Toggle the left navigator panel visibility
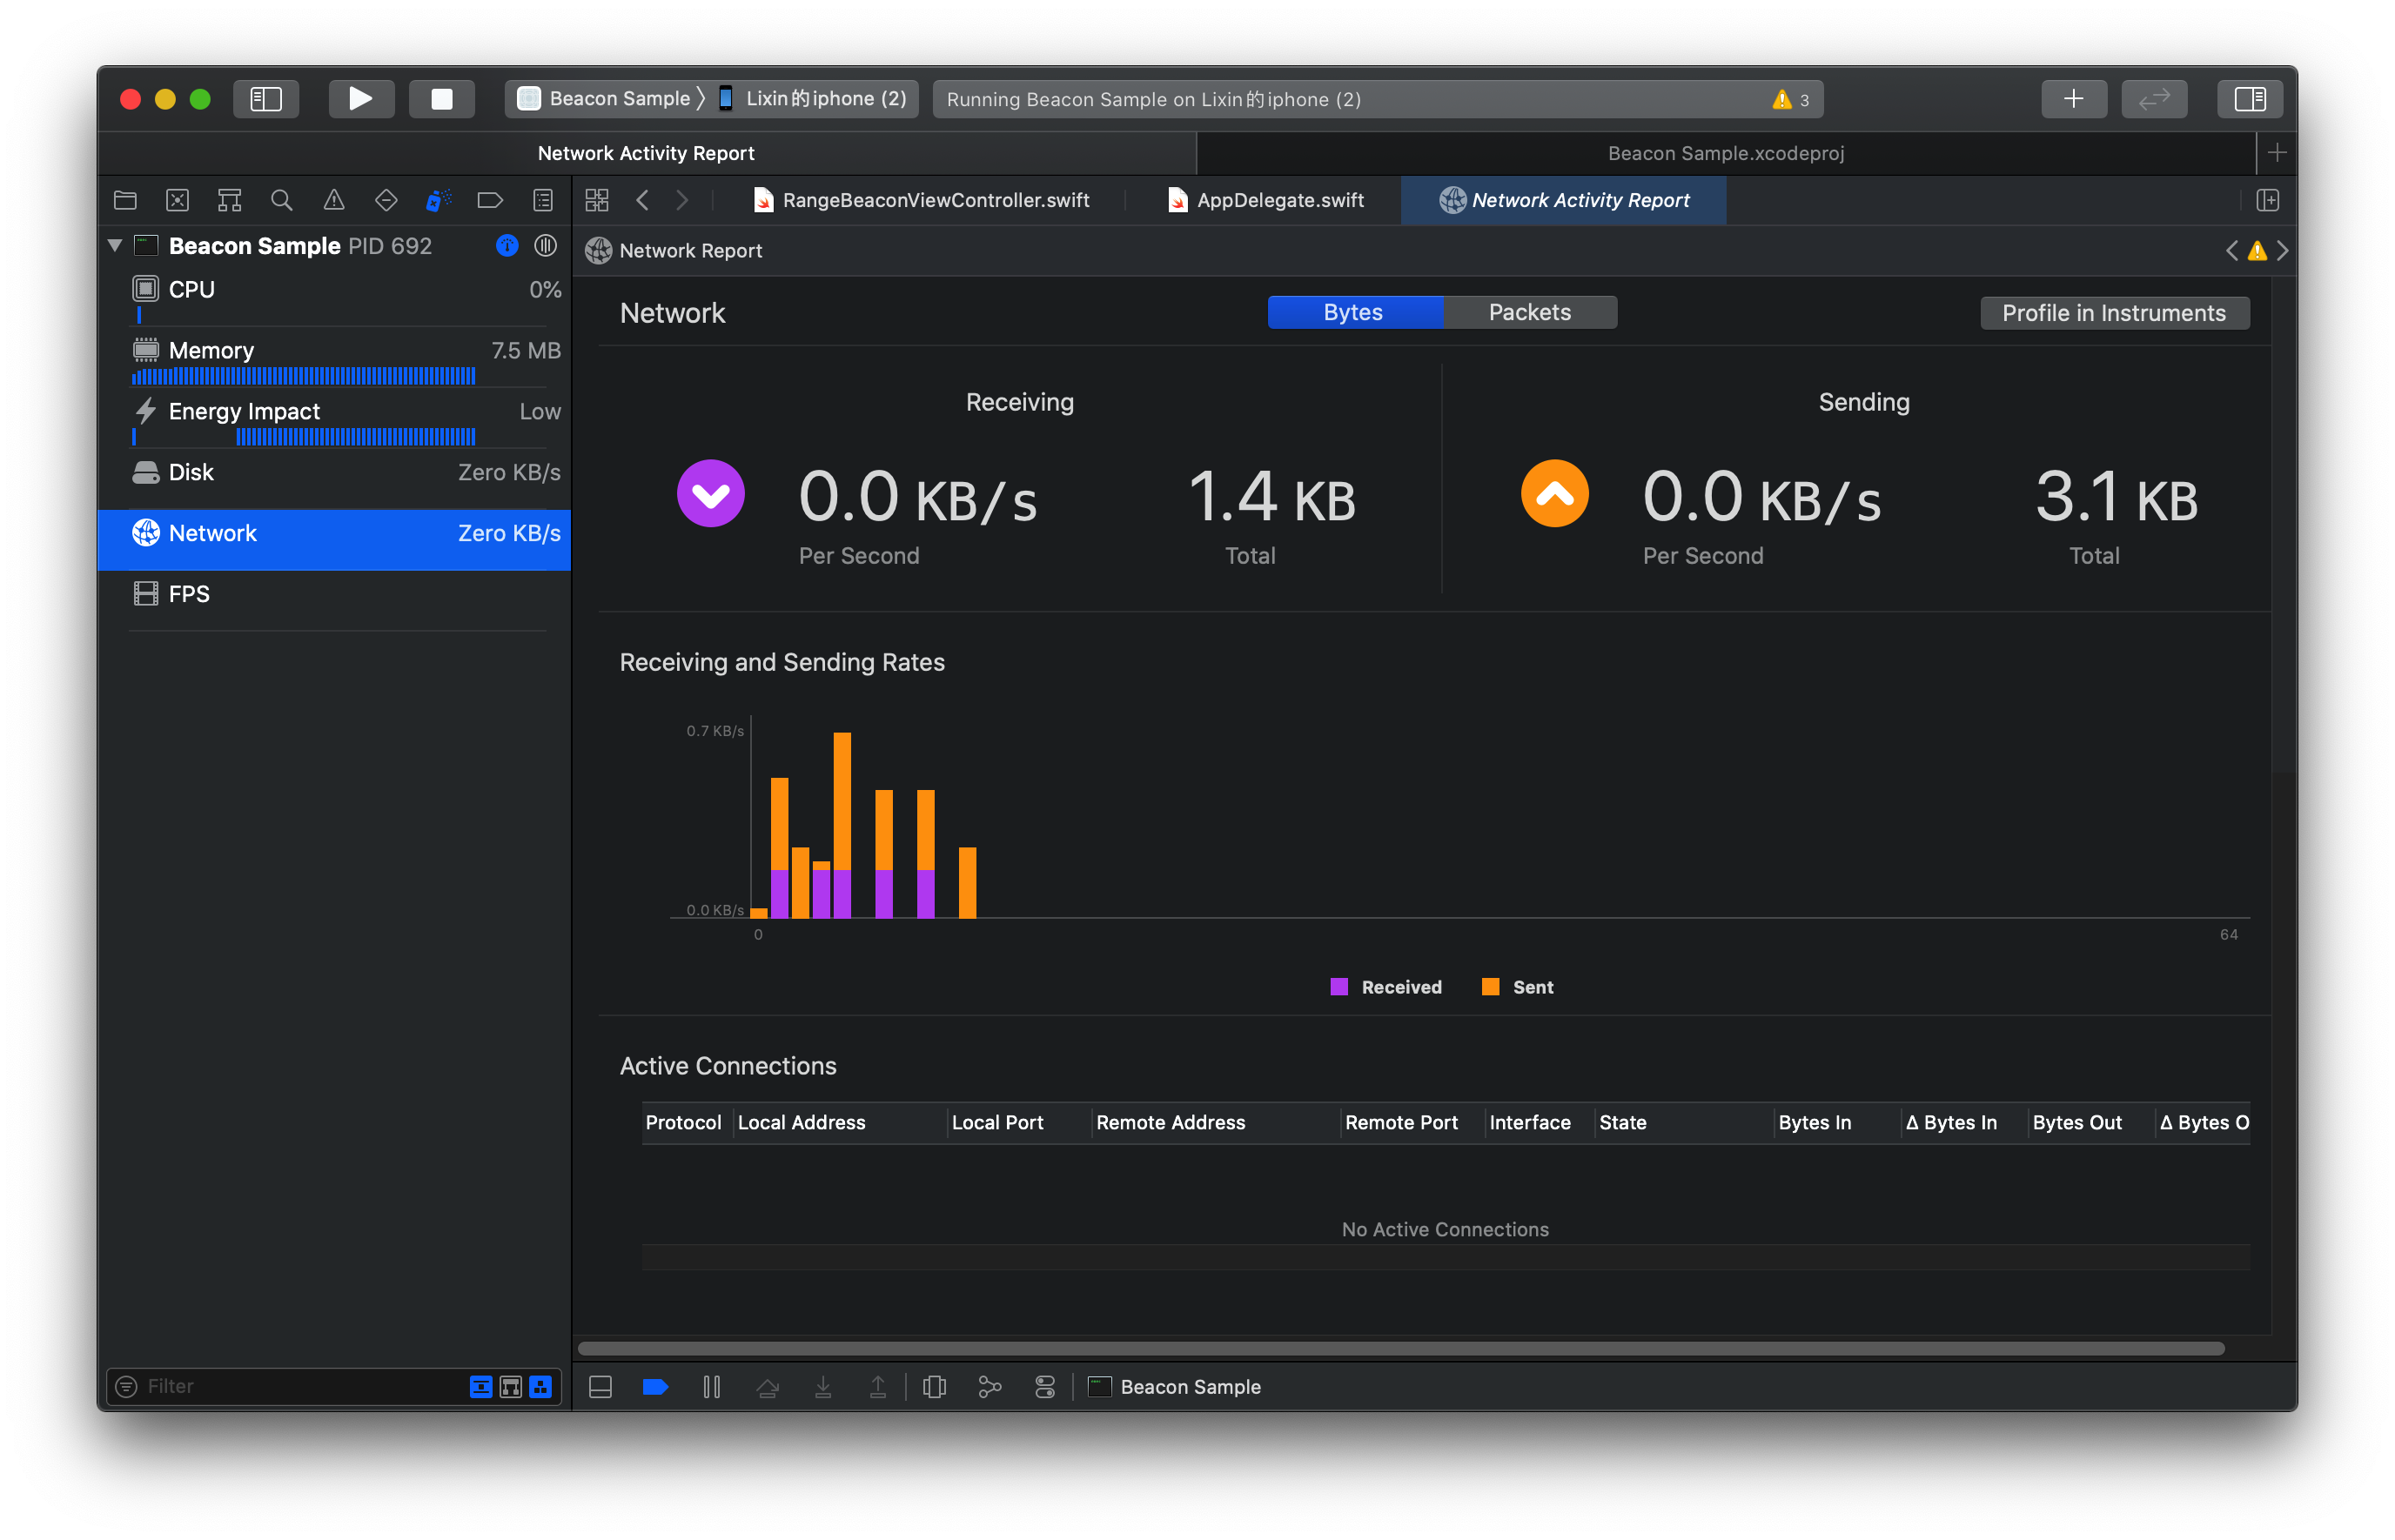This screenshot has width=2395, height=1540. (x=266, y=99)
